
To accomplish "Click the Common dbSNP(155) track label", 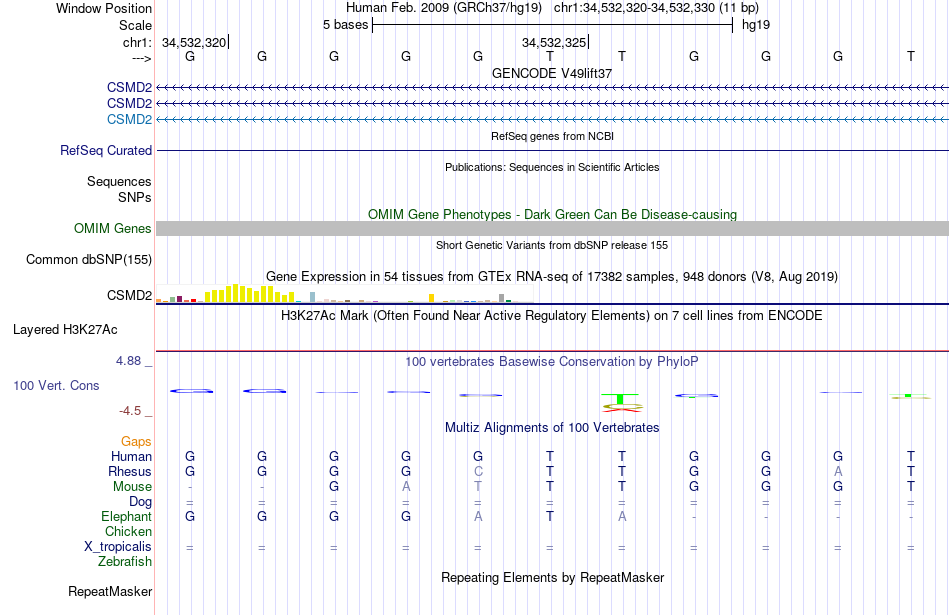I will click(89, 259).
